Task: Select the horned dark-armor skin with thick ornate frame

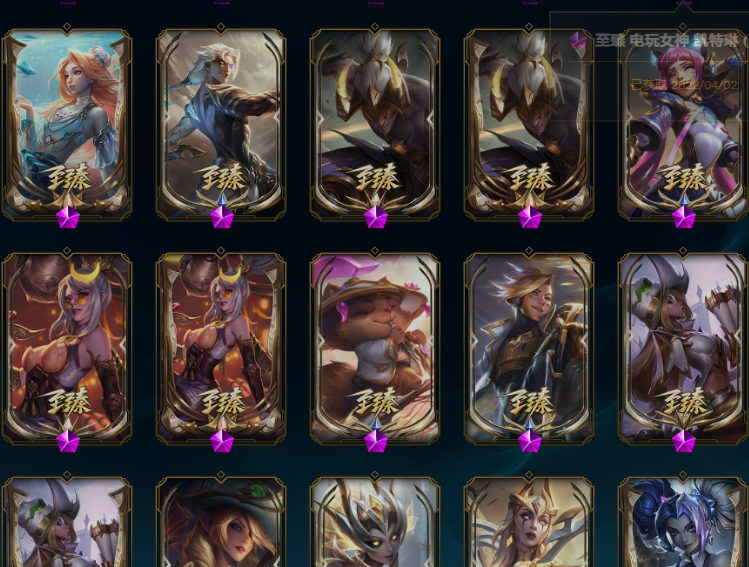Action: click(528, 123)
